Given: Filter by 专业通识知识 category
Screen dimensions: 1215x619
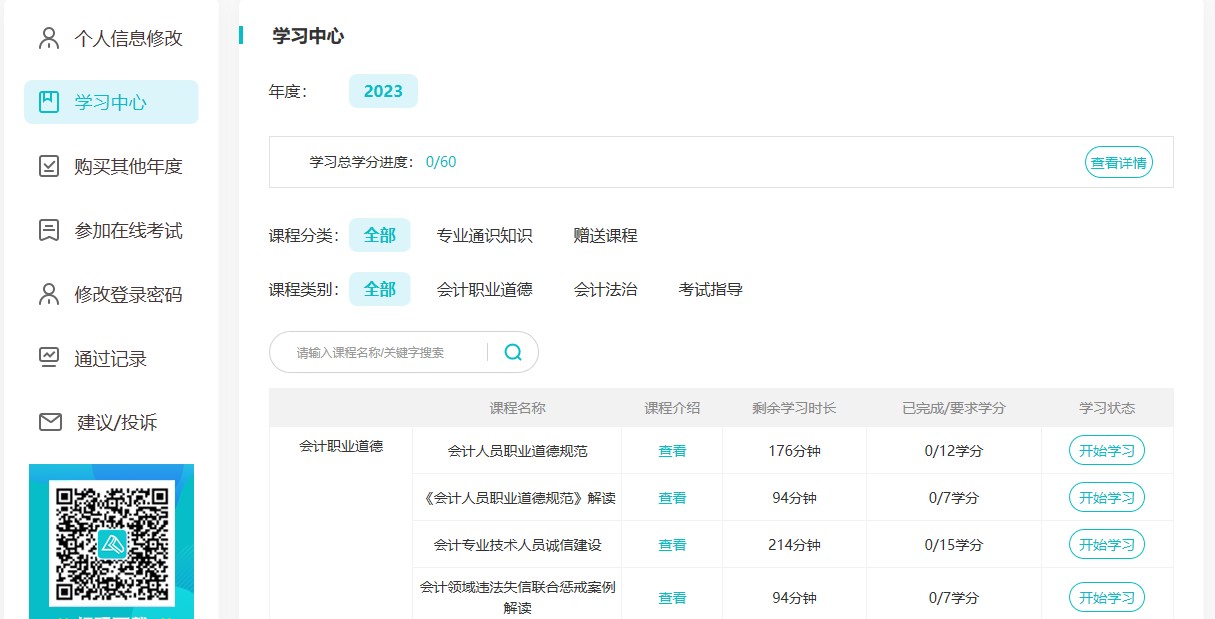Looking at the screenshot, I should tap(485, 236).
